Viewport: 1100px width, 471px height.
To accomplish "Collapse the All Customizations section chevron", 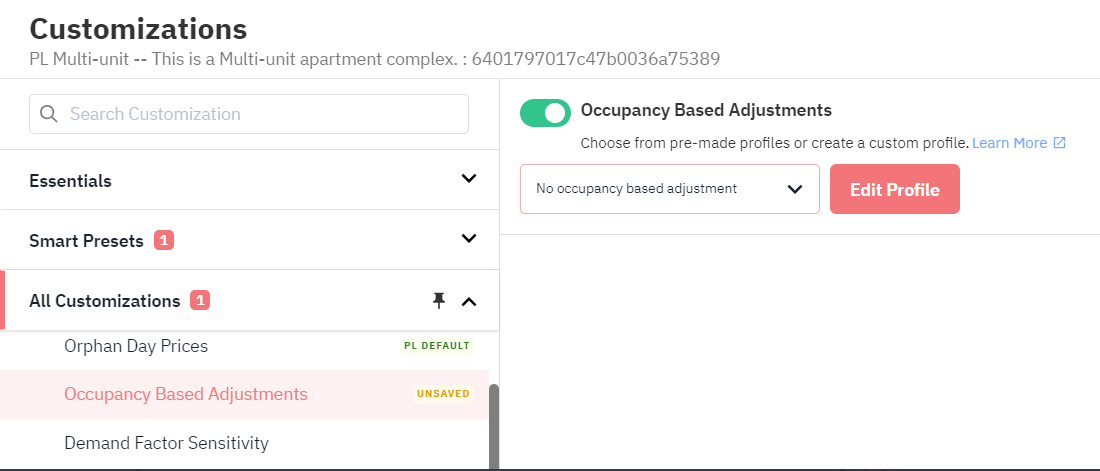I will [469, 302].
